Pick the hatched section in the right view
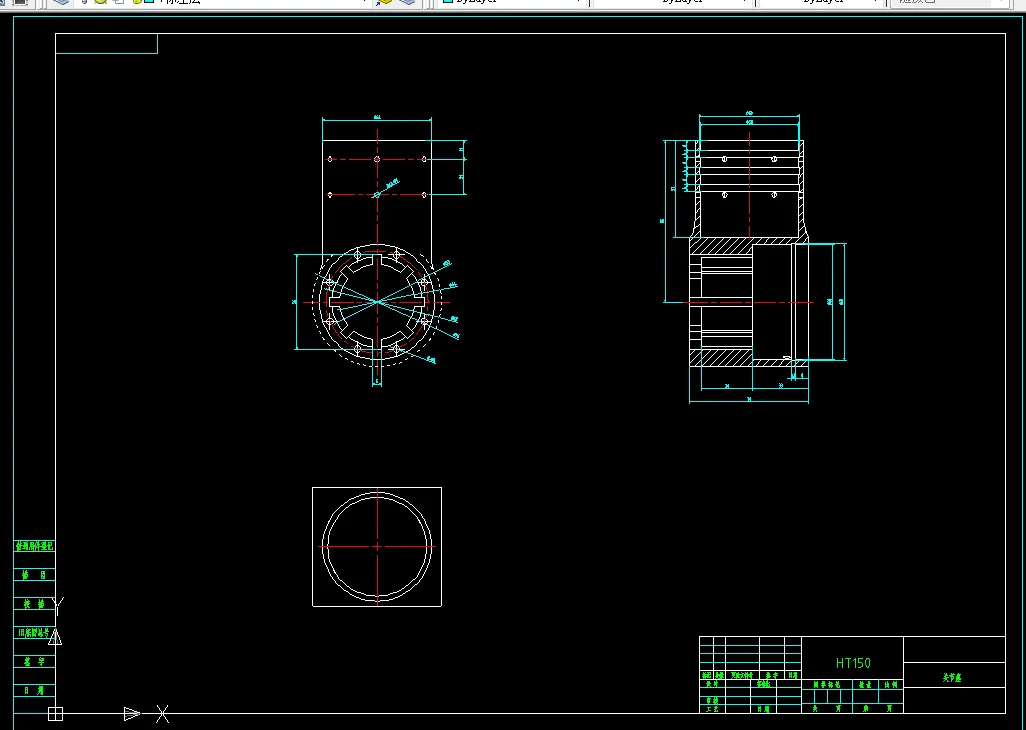This screenshot has width=1026, height=730. (720, 246)
